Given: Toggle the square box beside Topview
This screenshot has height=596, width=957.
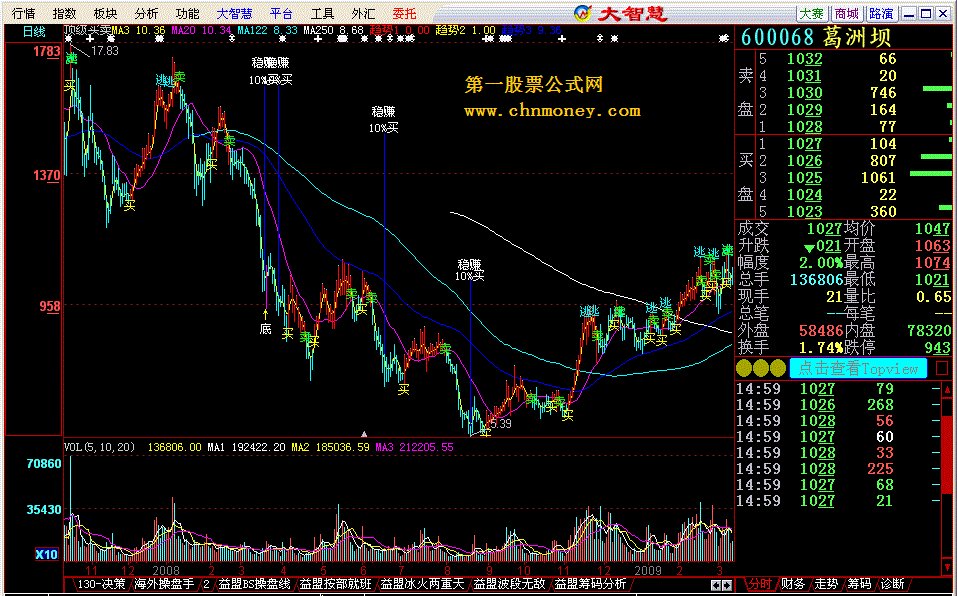Looking at the screenshot, I should pos(942,368).
